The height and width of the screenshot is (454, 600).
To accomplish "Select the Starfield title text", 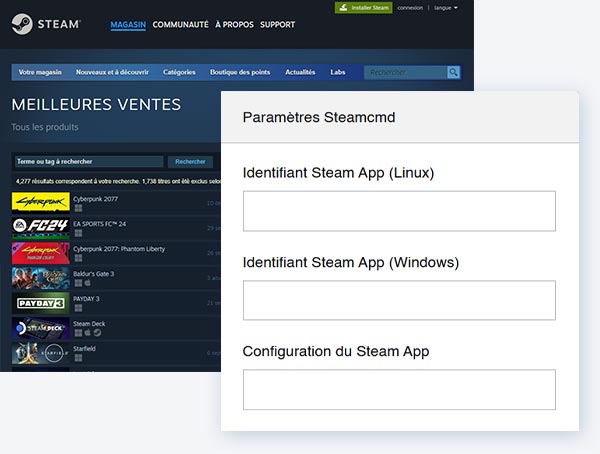I will point(84,349).
